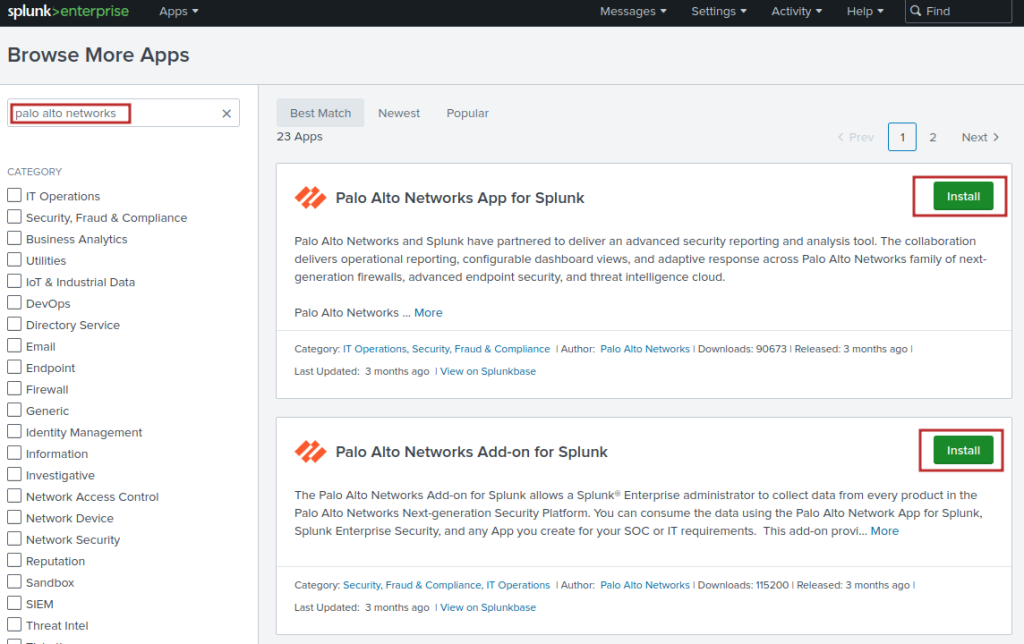The width and height of the screenshot is (1024, 644).
Task: Open View on Splunkbase for the App
Action: click(x=488, y=371)
